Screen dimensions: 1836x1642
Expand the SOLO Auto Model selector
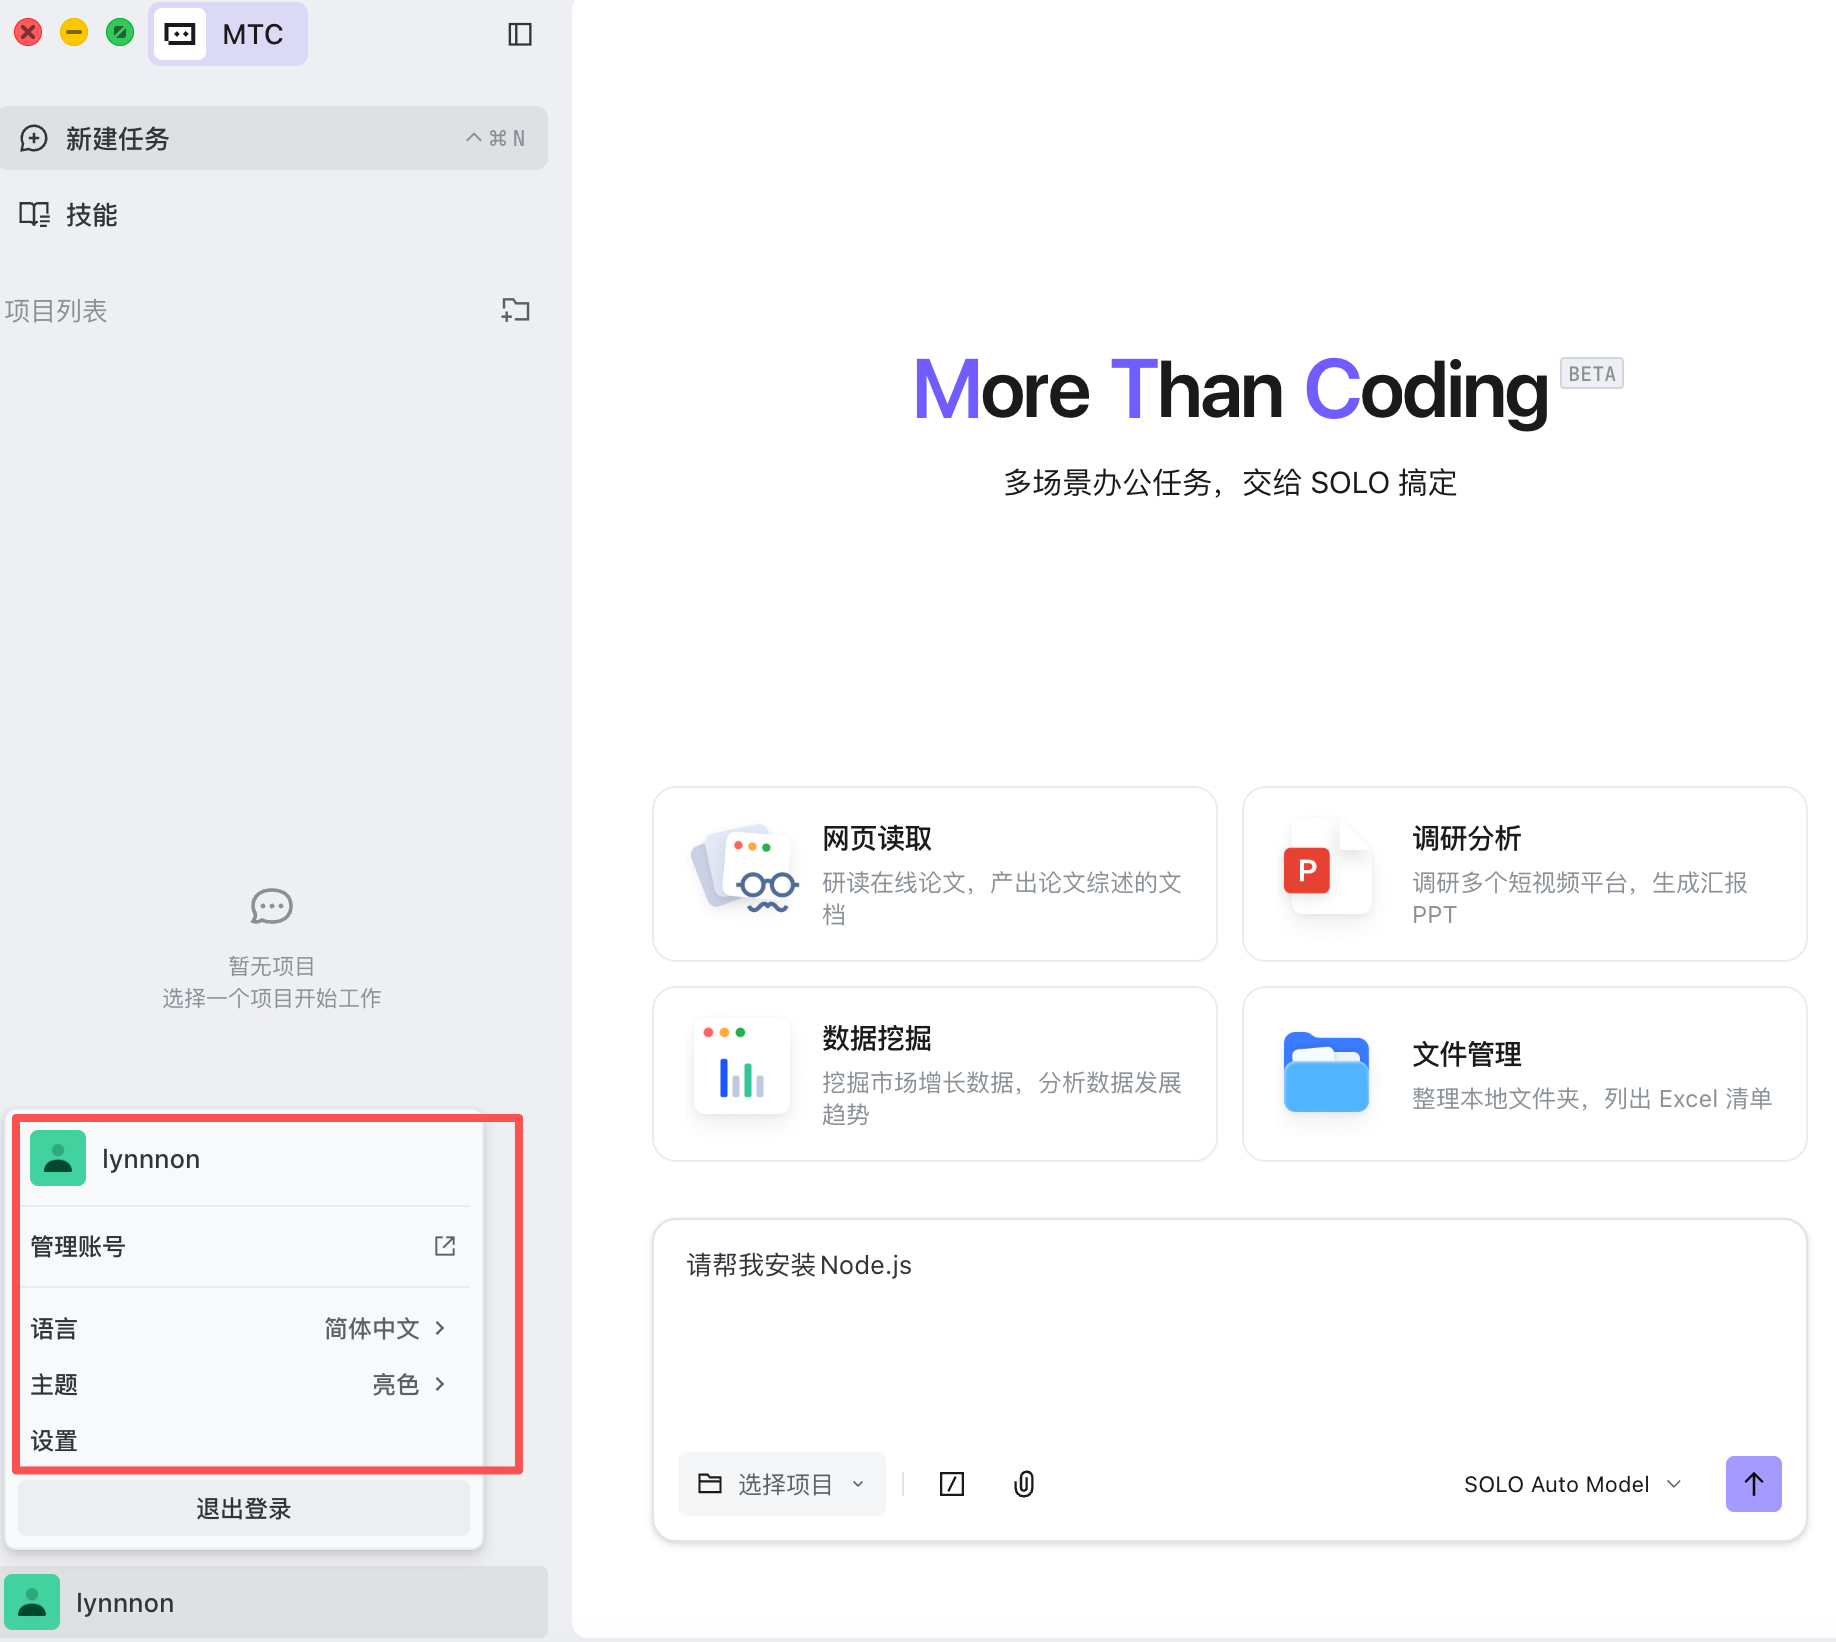[x=1572, y=1484]
